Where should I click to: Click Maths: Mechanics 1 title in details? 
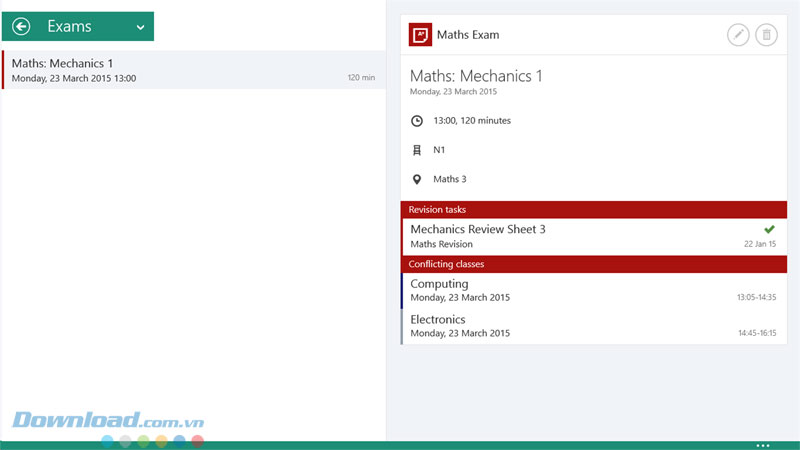coord(476,75)
